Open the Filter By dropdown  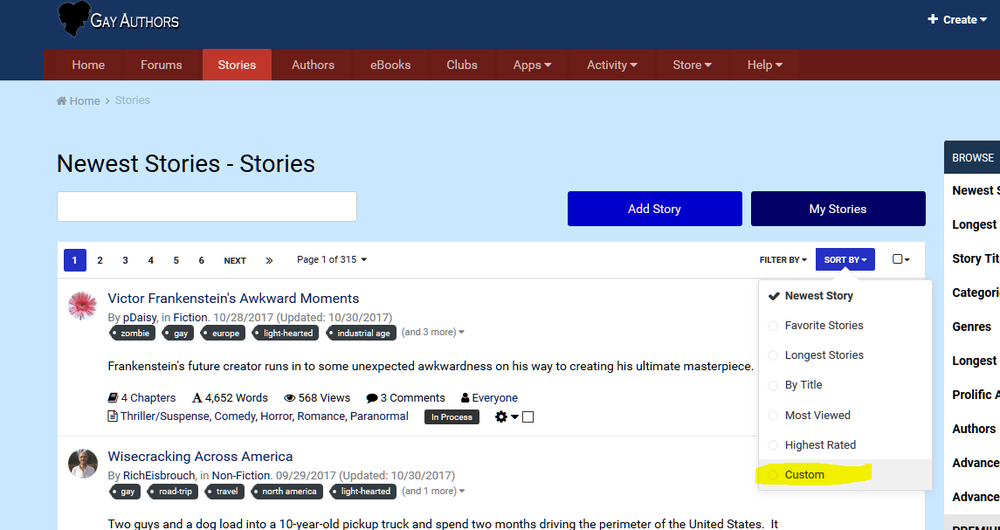tap(783, 260)
